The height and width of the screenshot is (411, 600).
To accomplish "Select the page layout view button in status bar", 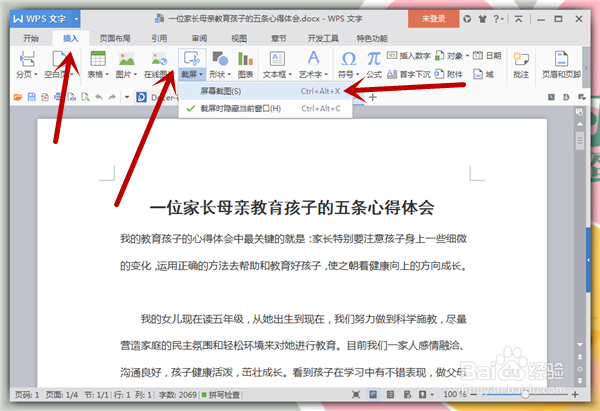I will point(373,394).
